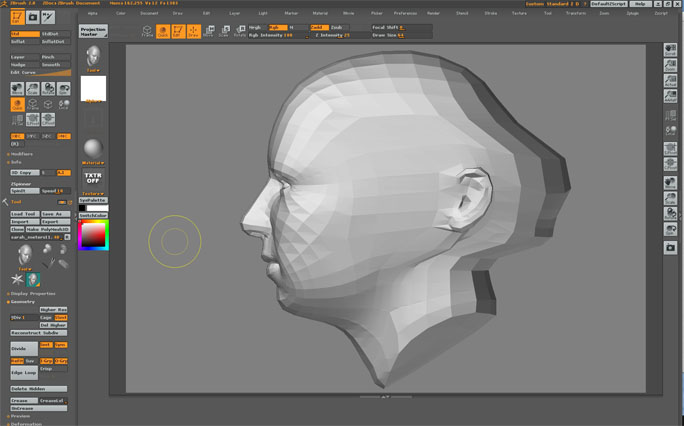Select the Move icon in top shelf
Viewport: 684px width, 426px height.
click(209, 31)
